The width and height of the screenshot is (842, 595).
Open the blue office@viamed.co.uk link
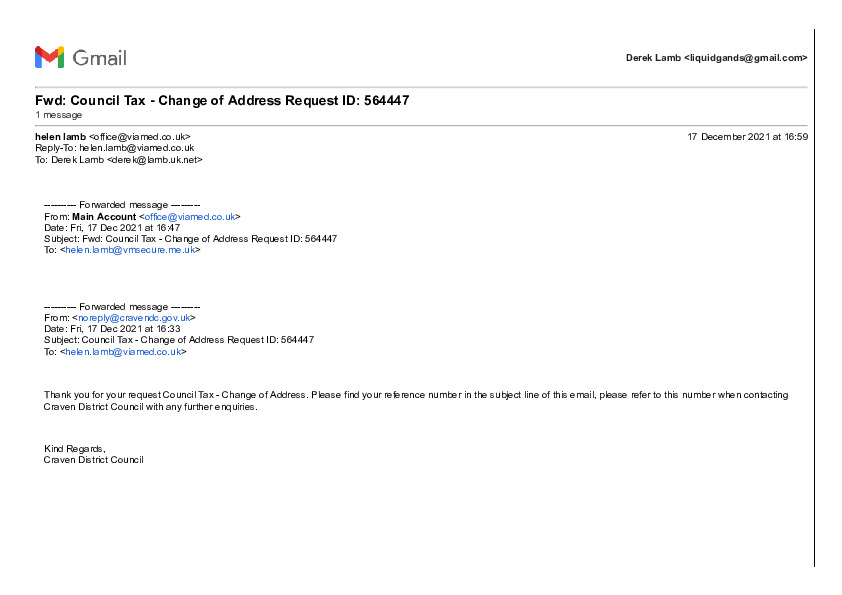(190, 216)
